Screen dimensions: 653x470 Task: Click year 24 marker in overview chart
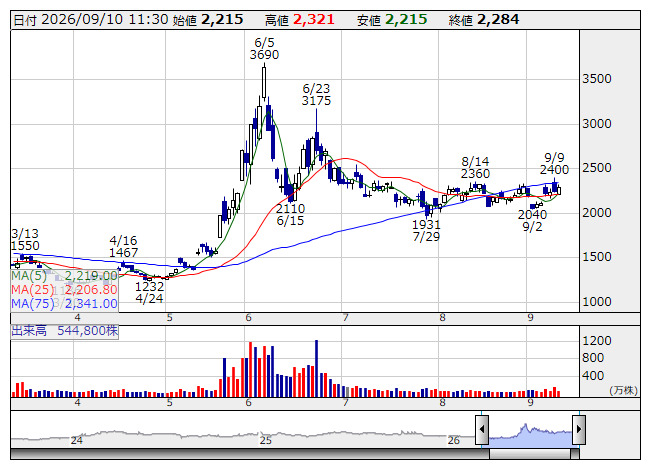(x=77, y=440)
